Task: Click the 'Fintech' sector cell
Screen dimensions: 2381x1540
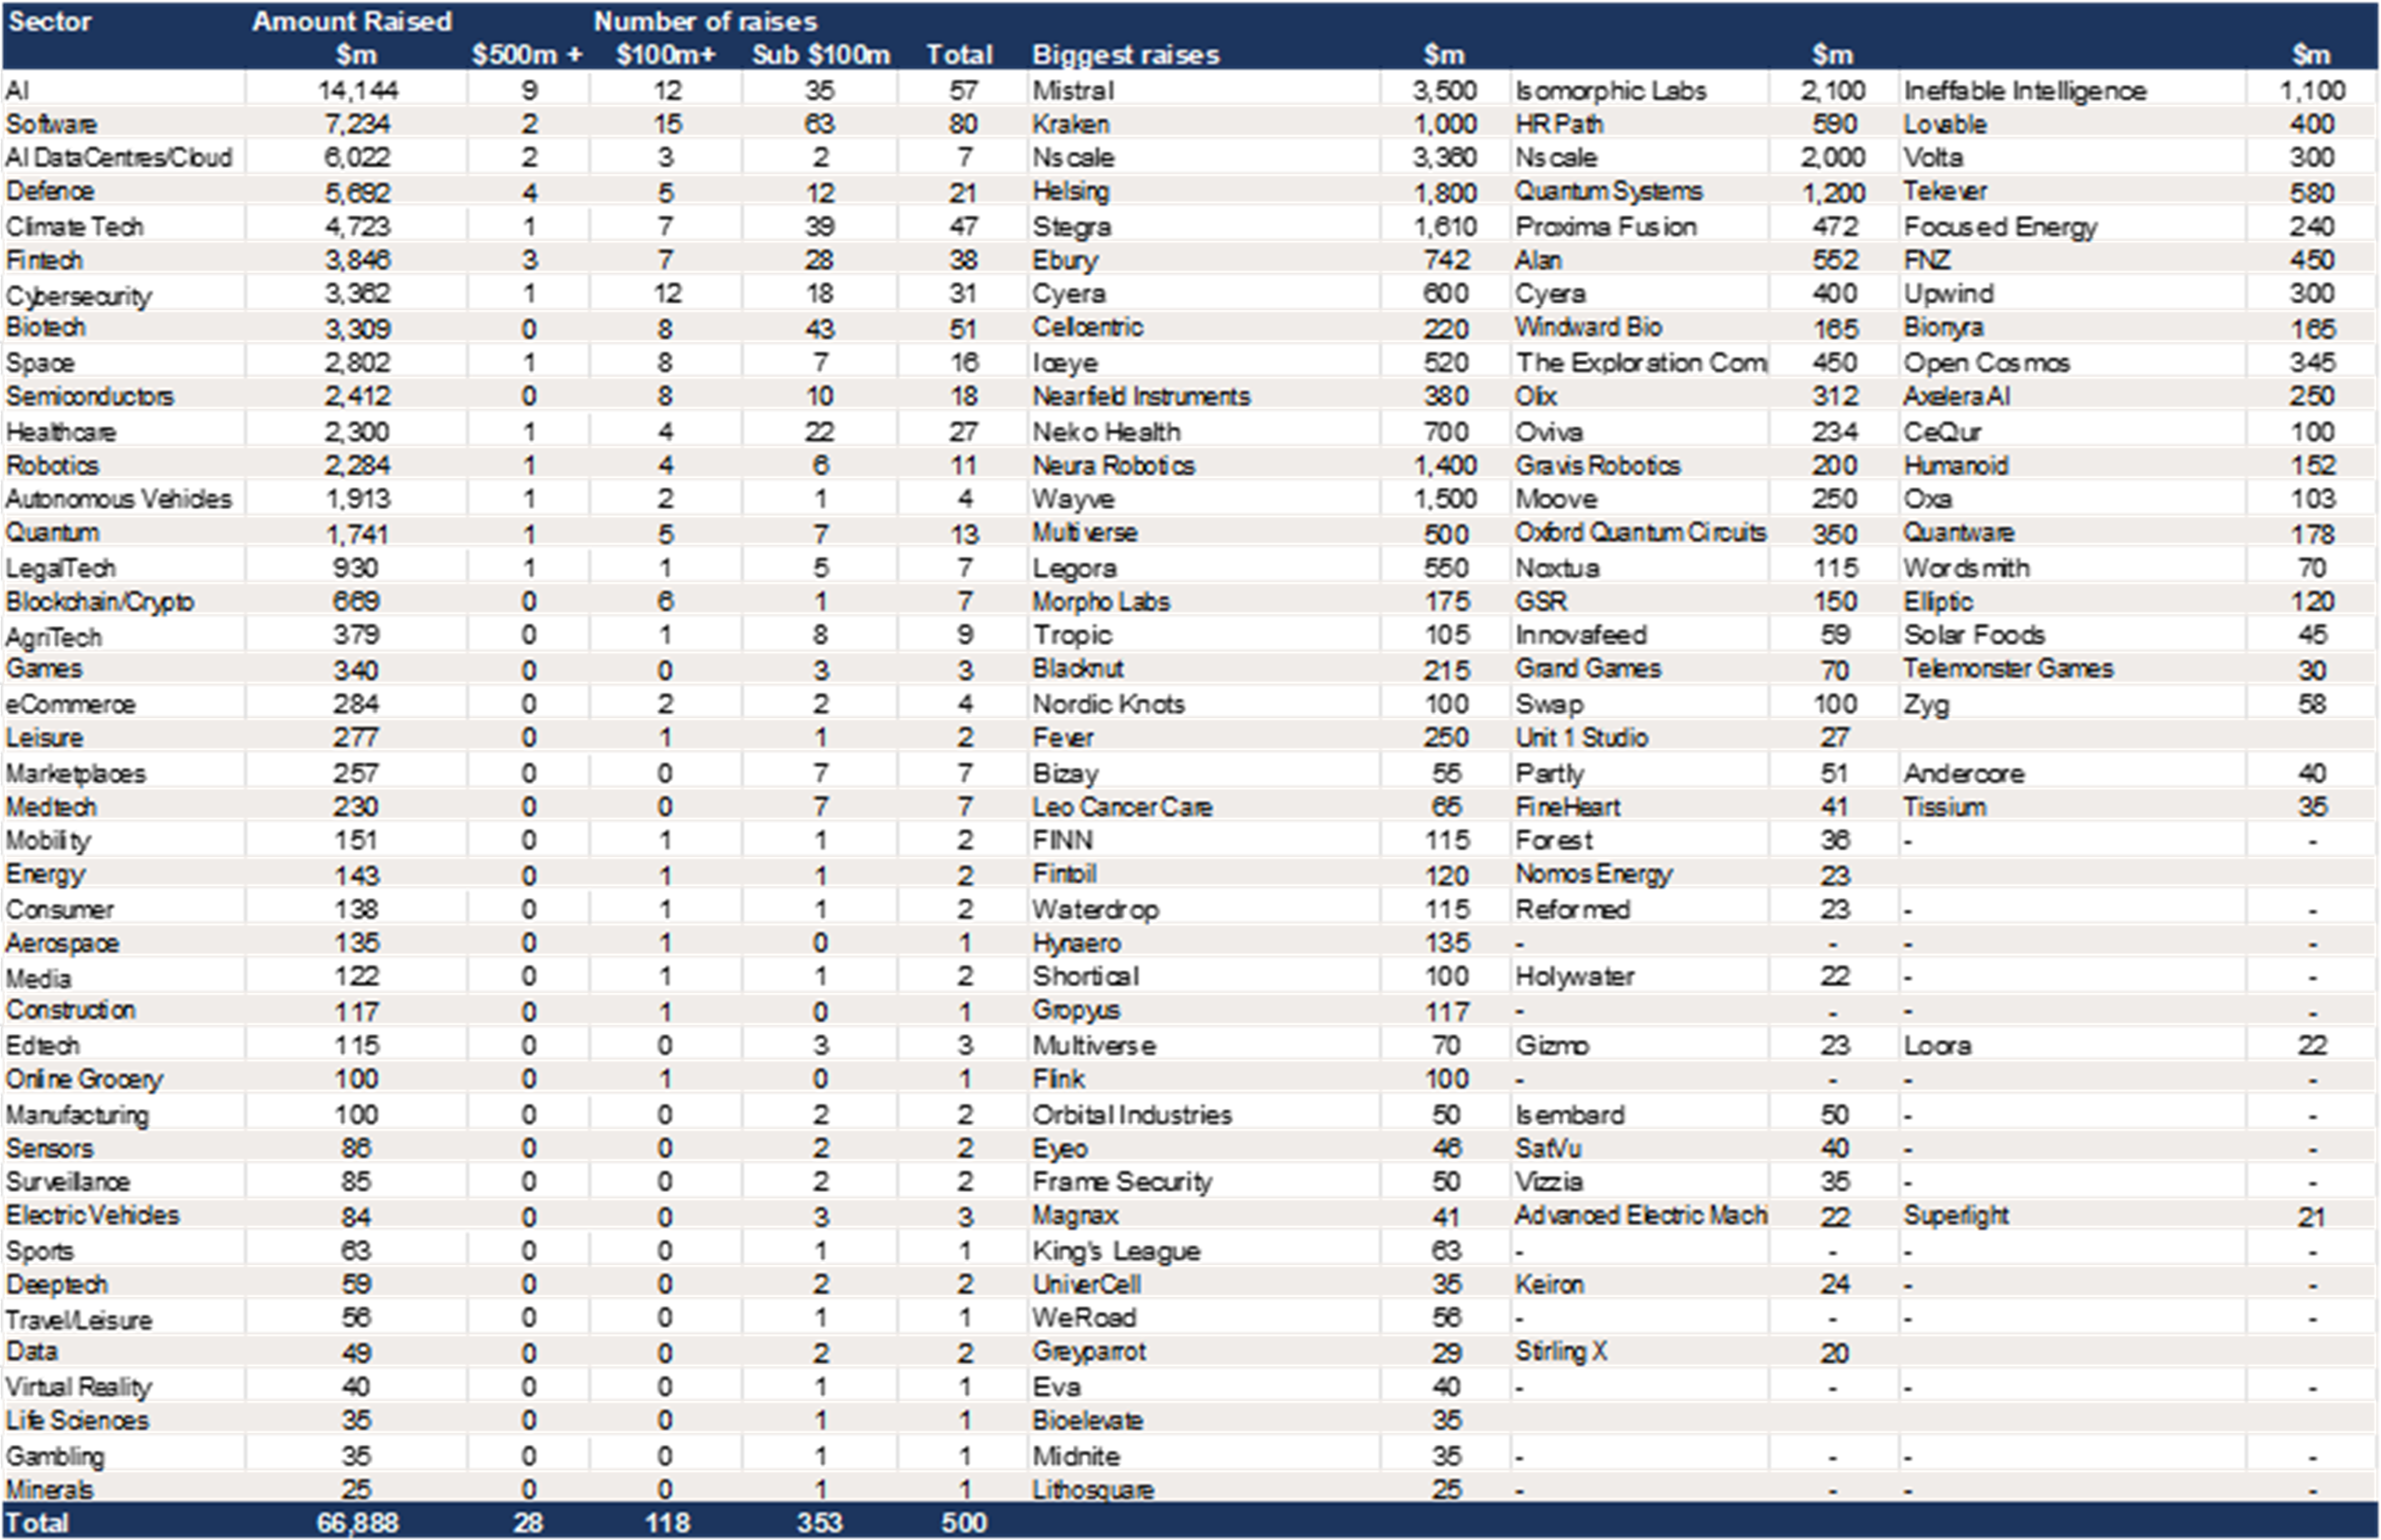Action: 44,260
